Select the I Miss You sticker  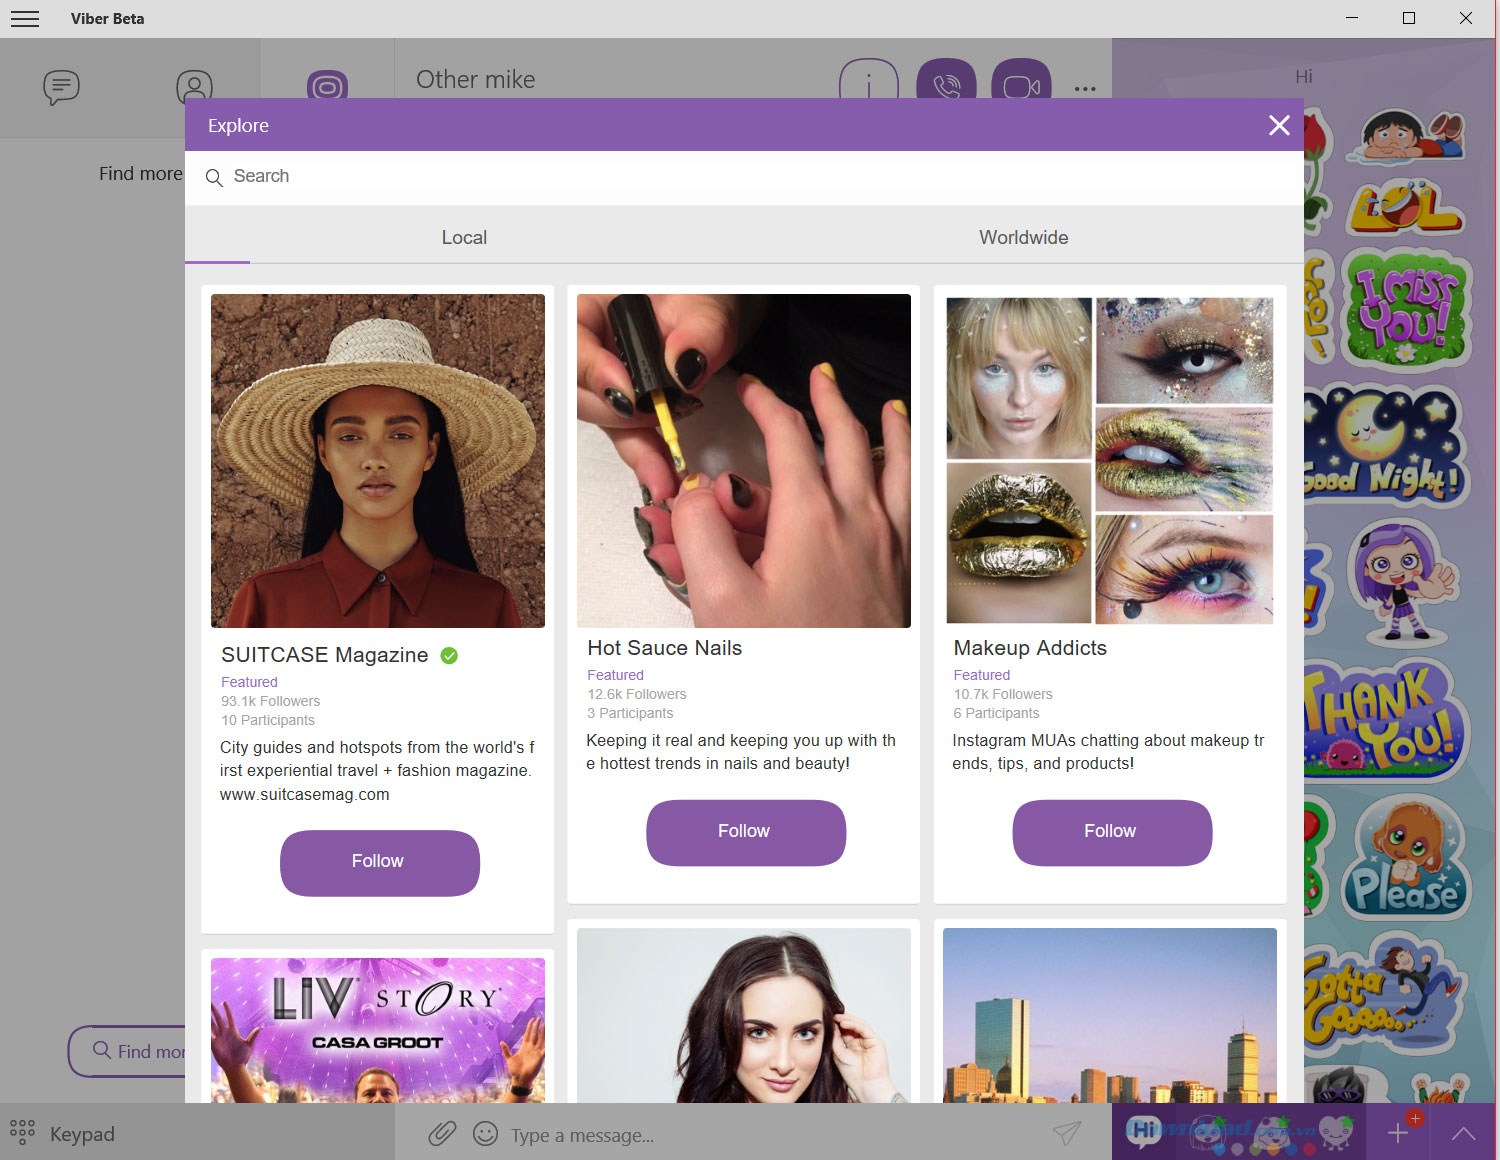click(1405, 309)
